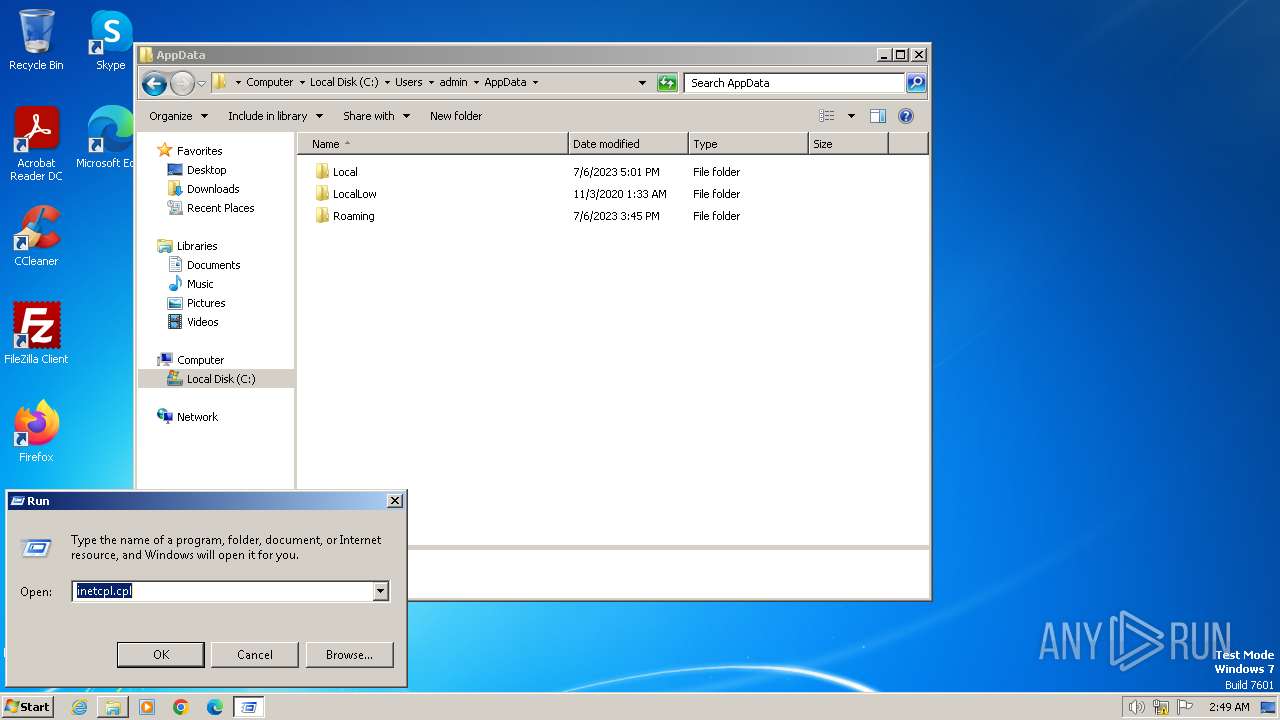The width and height of the screenshot is (1280, 720).
Task: Toggle the preview pane icon
Action: (x=878, y=116)
